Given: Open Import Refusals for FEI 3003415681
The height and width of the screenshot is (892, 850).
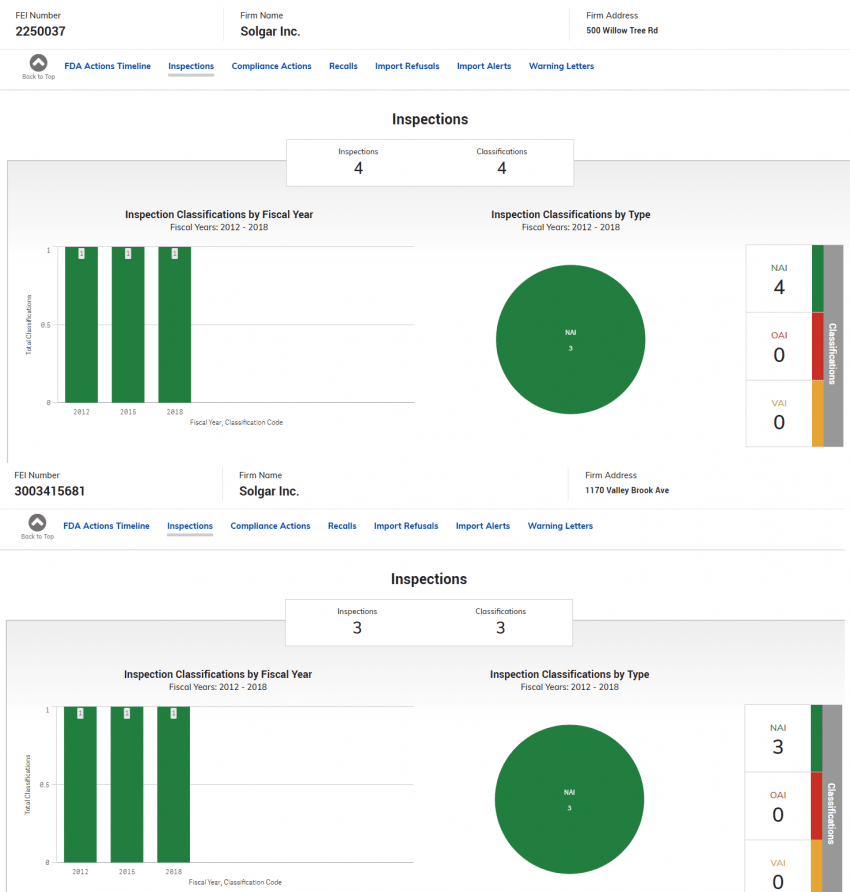Looking at the screenshot, I should pos(406,526).
